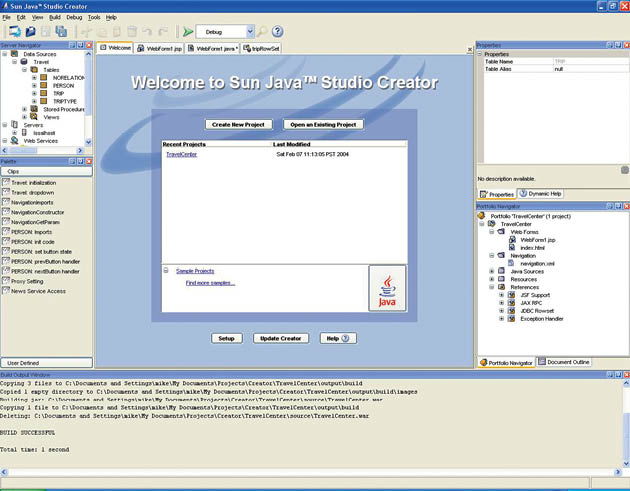
Task: Switch to the Document Outline tab
Action: click(x=564, y=362)
